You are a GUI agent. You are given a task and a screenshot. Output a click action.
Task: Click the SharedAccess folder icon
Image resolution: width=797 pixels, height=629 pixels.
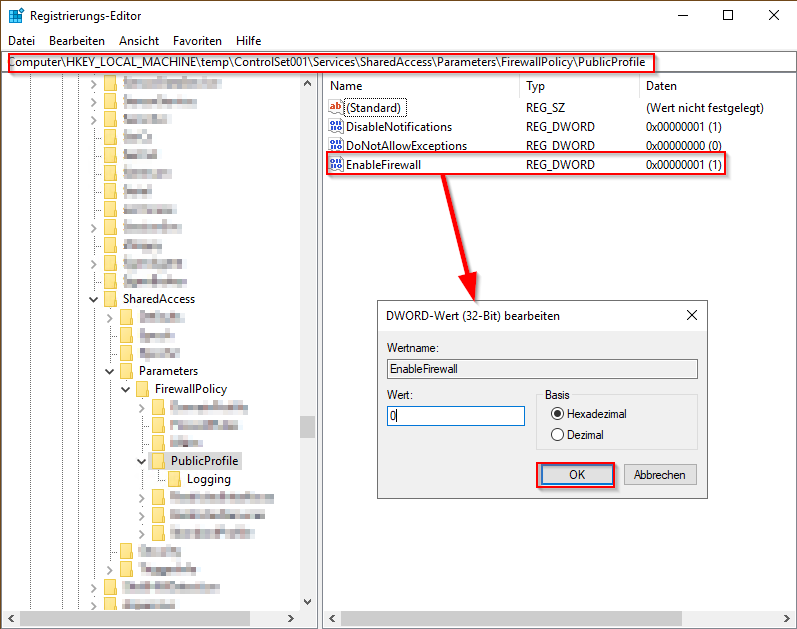tap(110, 299)
